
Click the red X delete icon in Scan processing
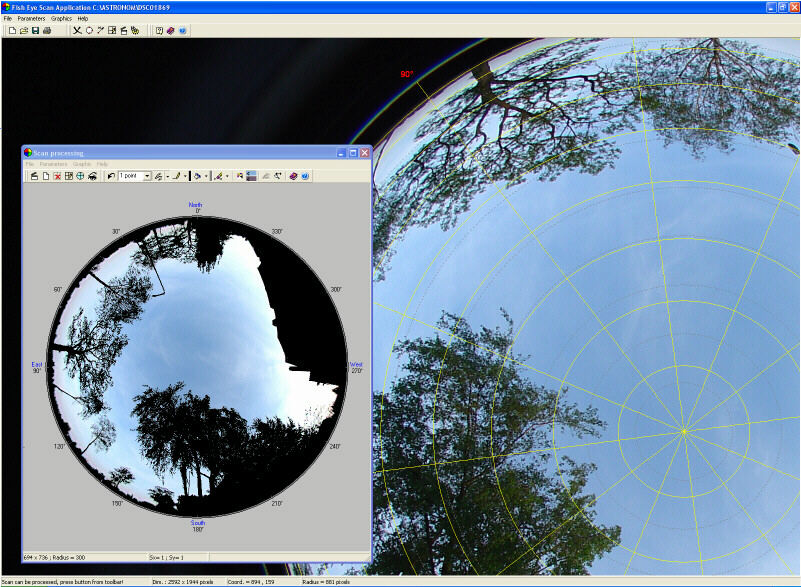coord(57,176)
